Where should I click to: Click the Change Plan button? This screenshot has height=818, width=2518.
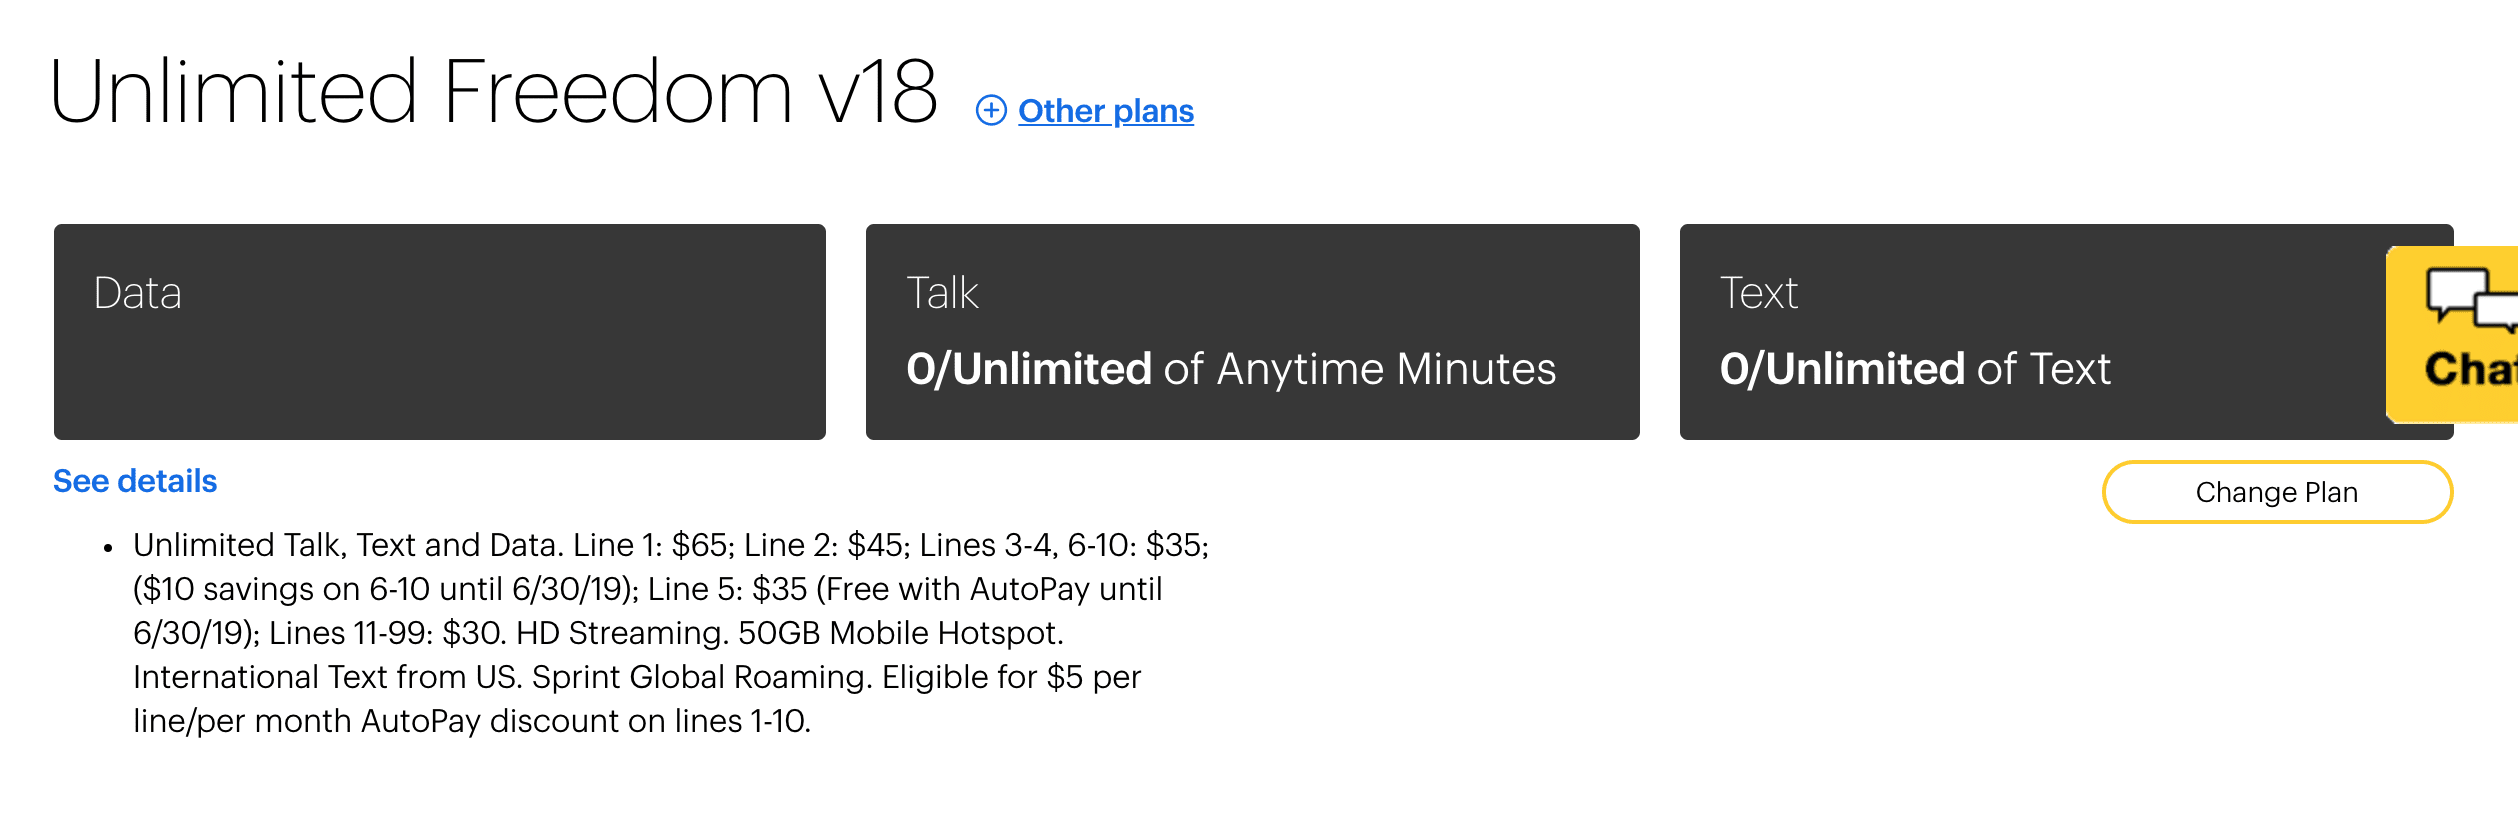(2277, 492)
